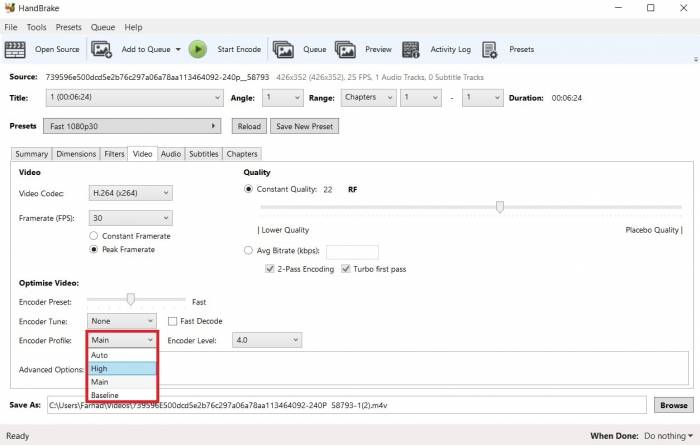The width and height of the screenshot is (700, 445).
Task: Click the Preview icon
Action: click(x=346, y=49)
